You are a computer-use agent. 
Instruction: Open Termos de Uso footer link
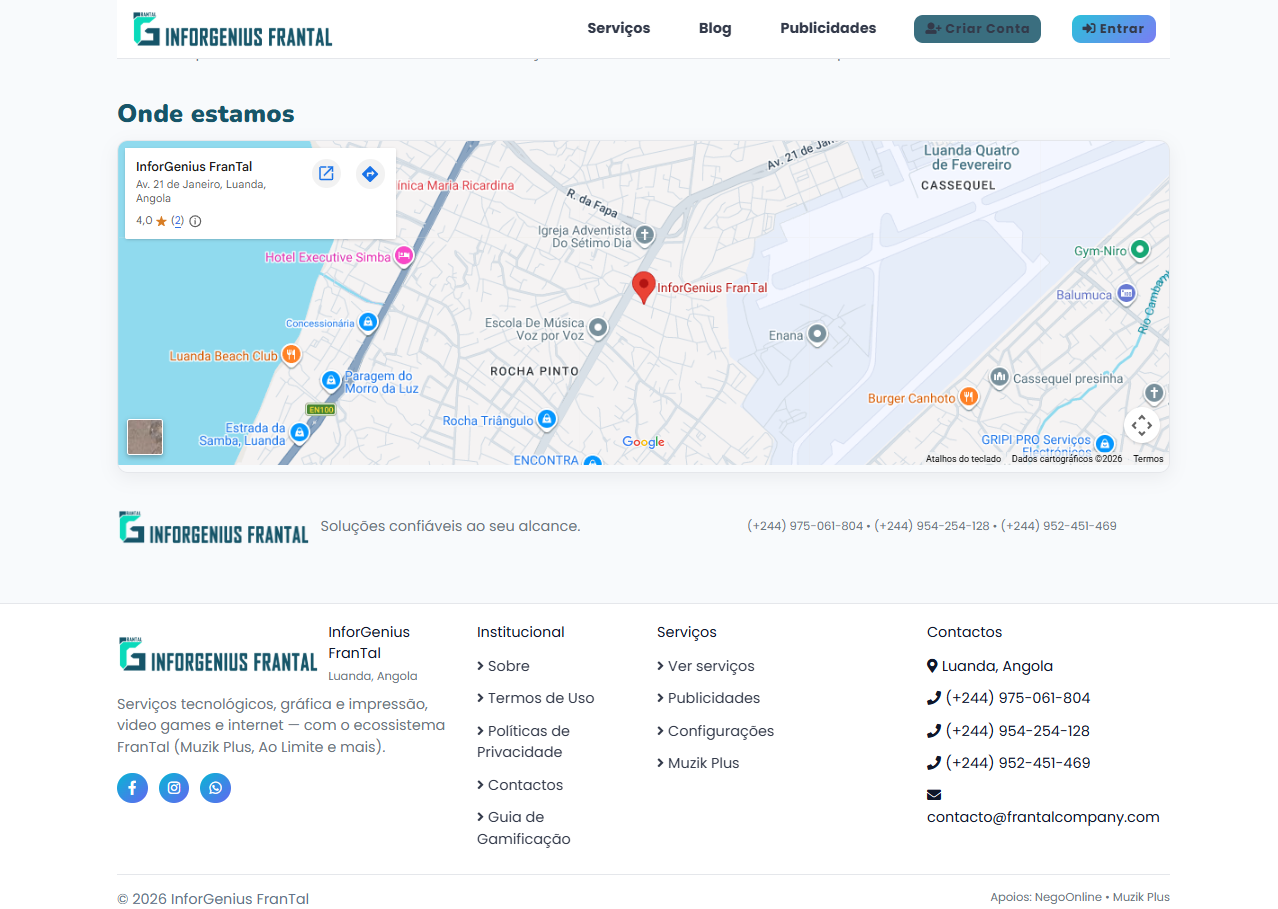point(535,698)
